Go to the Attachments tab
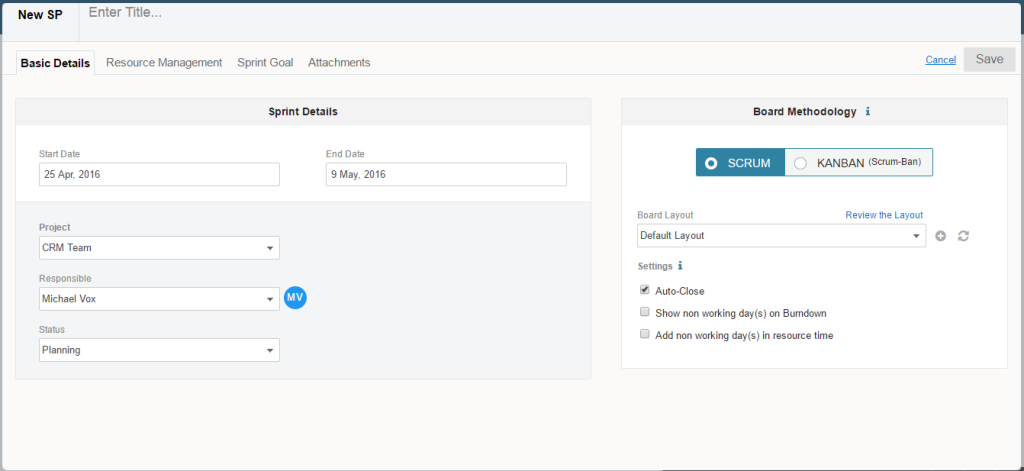This screenshot has height=471, width=1024. [x=339, y=62]
